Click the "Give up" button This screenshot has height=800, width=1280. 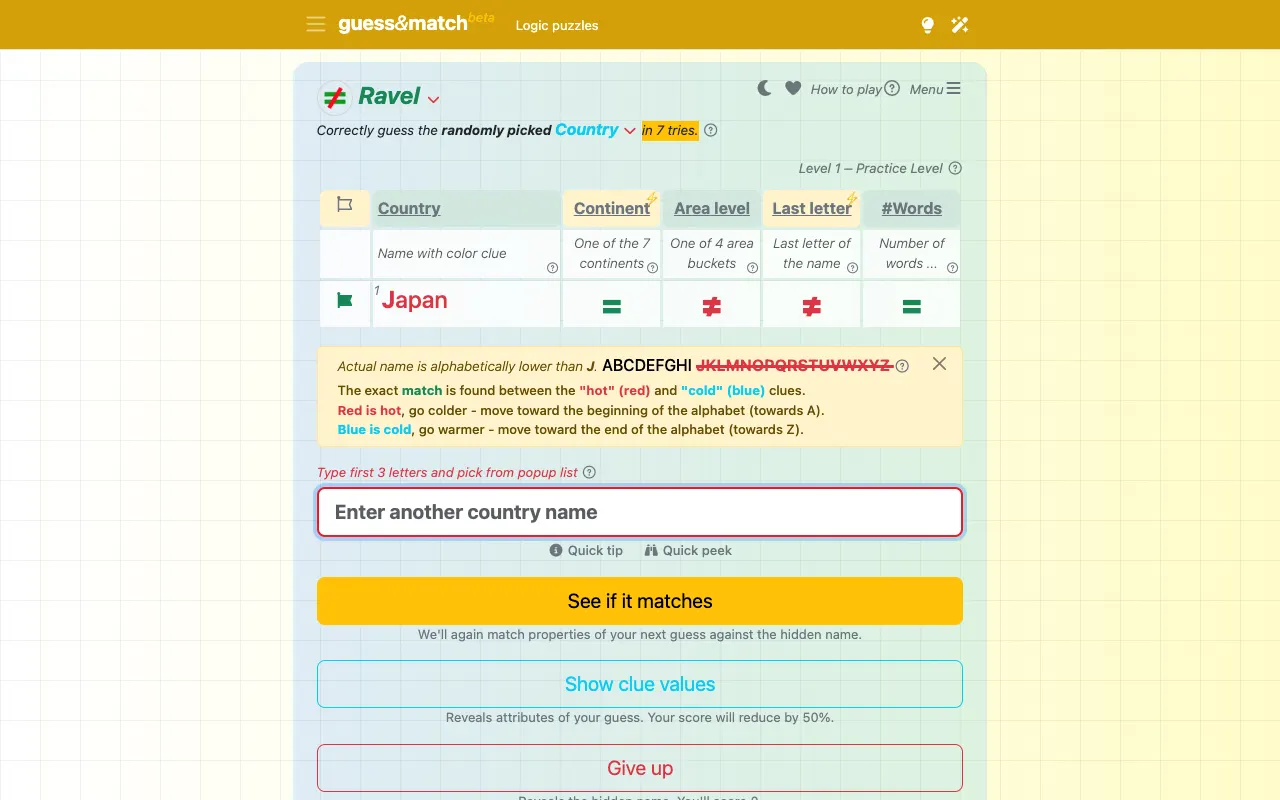[640, 768]
